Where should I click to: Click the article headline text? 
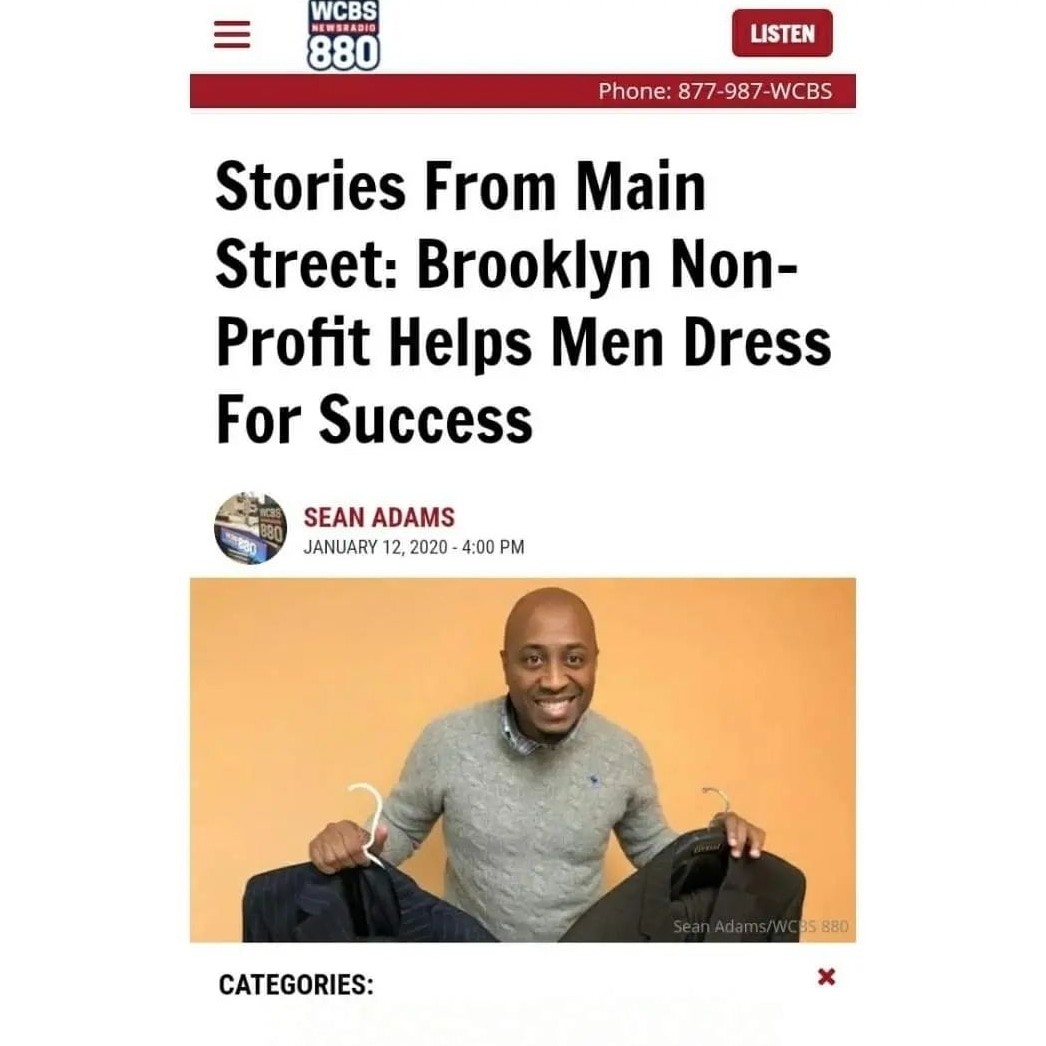coord(523,303)
